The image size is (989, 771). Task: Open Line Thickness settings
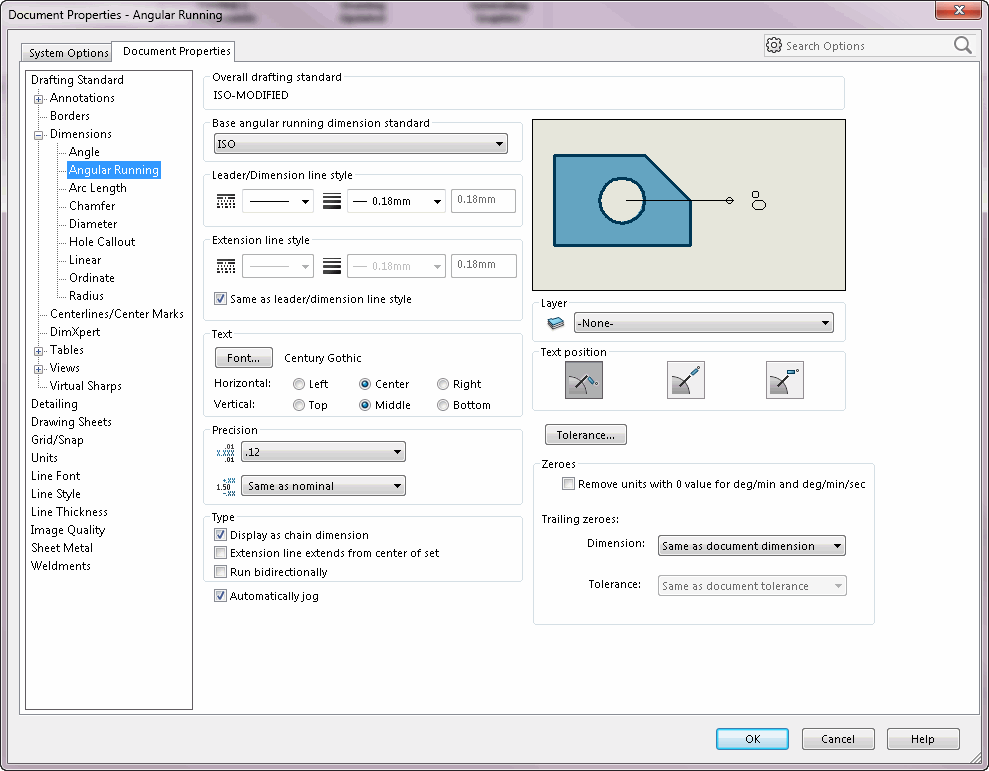69,512
